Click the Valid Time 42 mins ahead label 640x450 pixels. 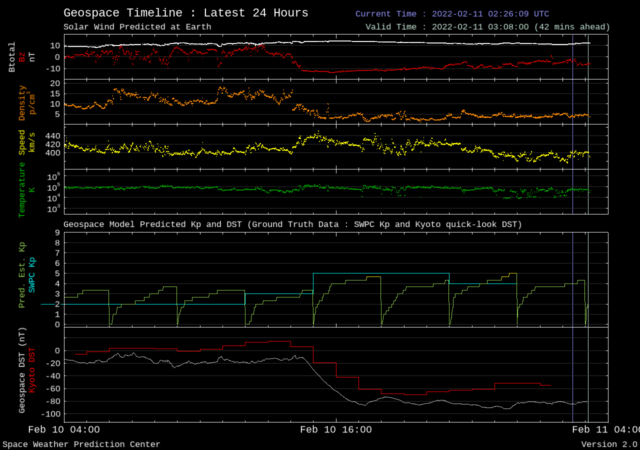point(480,28)
